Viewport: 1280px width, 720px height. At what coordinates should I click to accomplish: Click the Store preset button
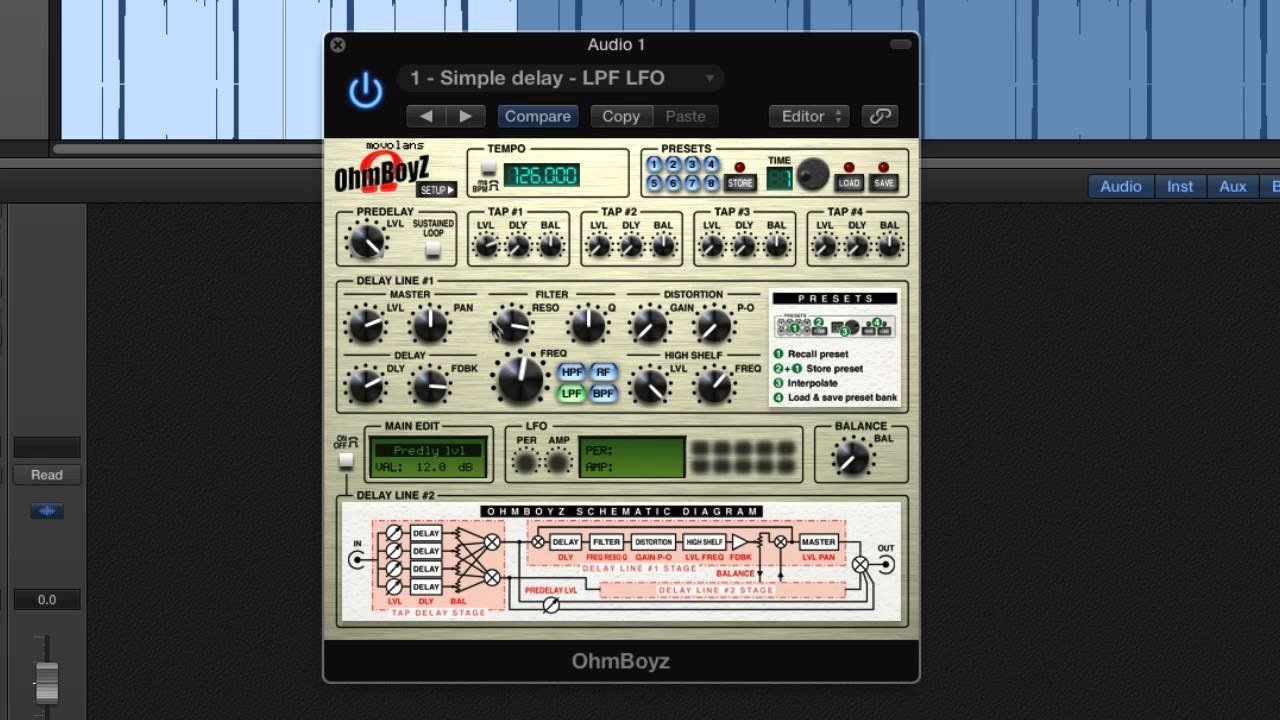click(x=740, y=183)
